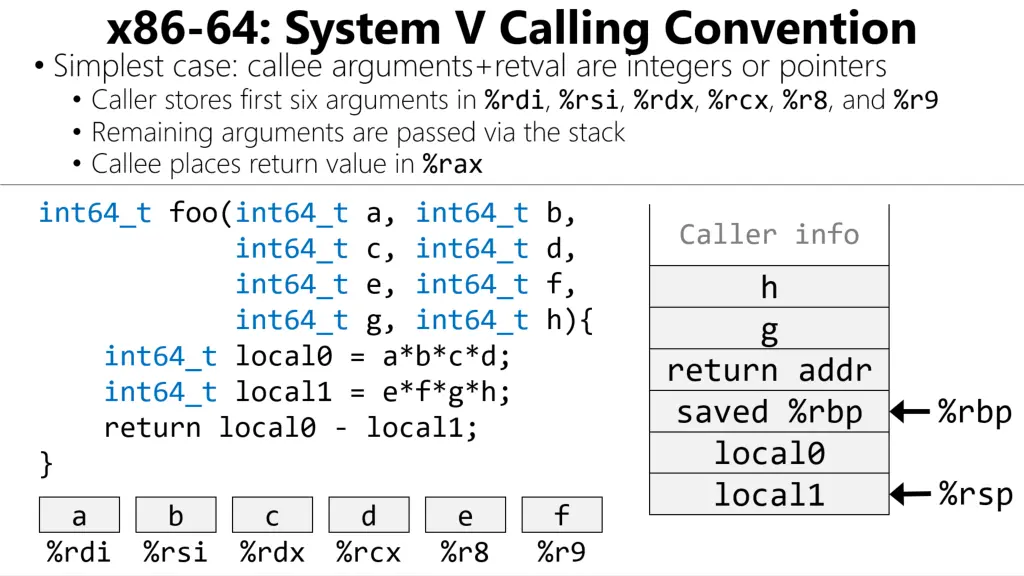Click the arrow pointing from %rbp
This screenshot has width=1024, height=576.
click(x=911, y=411)
